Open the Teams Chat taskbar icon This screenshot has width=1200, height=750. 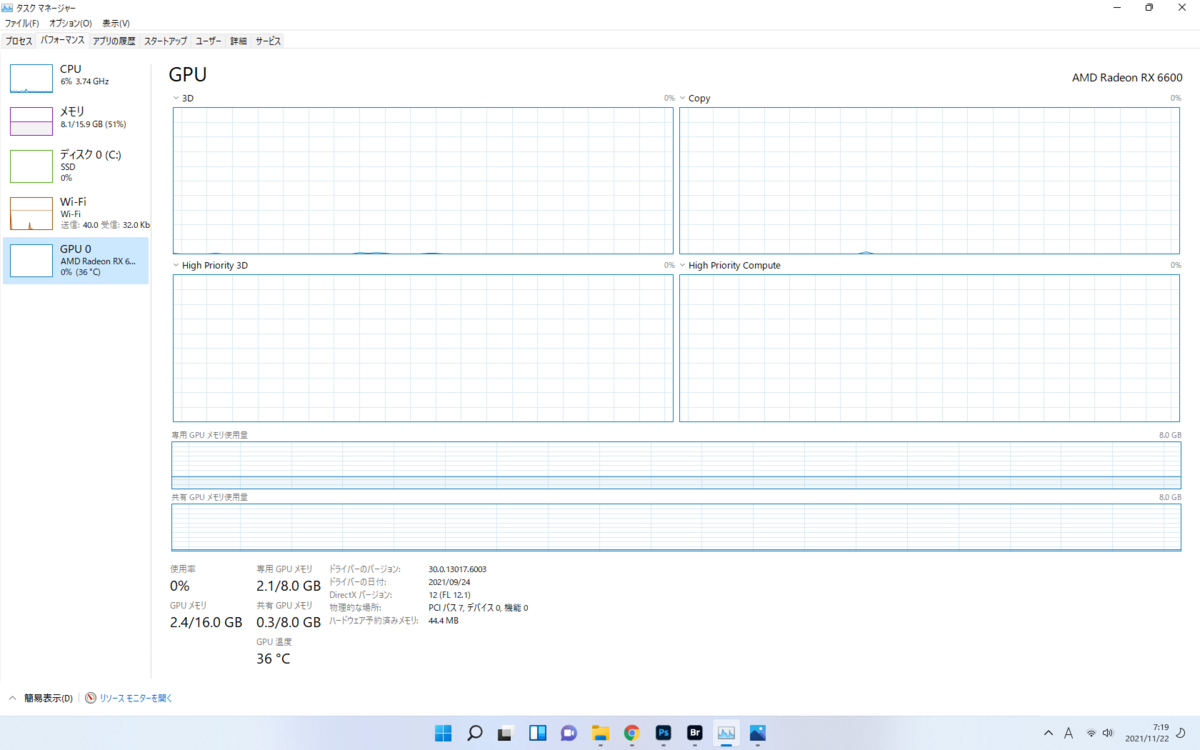pyautogui.click(x=569, y=733)
